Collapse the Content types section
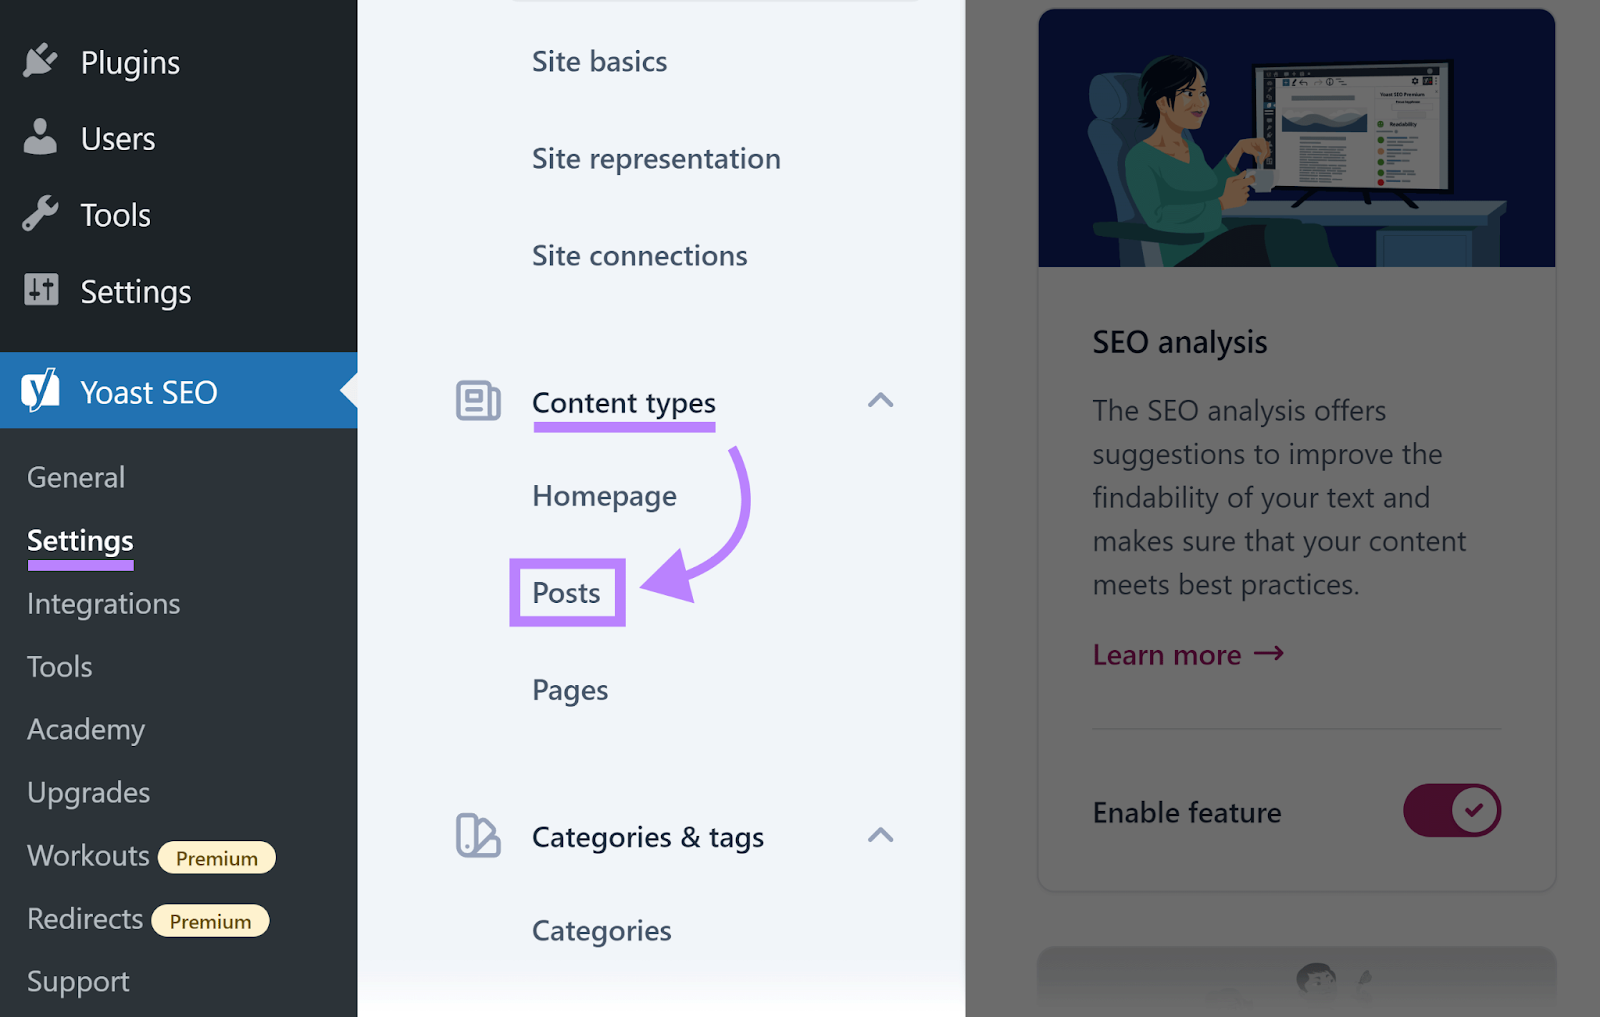 (880, 400)
